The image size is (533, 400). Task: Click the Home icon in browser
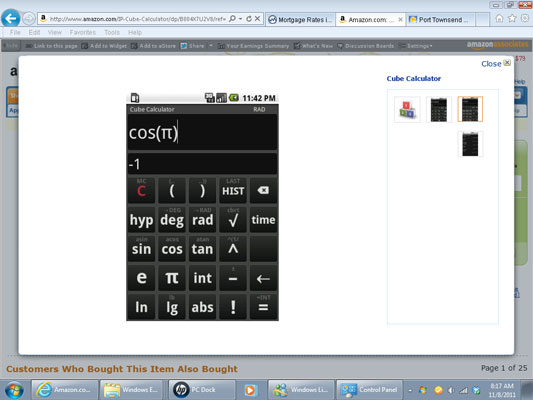(499, 19)
